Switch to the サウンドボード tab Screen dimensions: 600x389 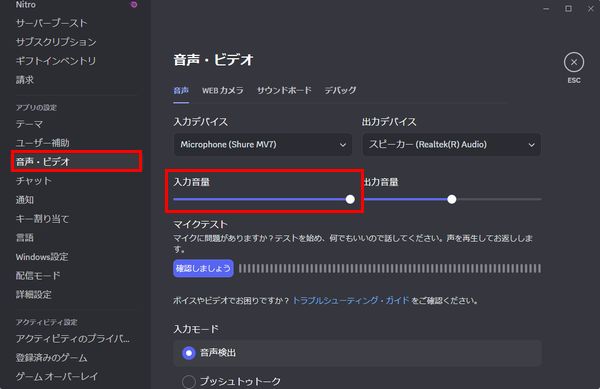(x=284, y=91)
